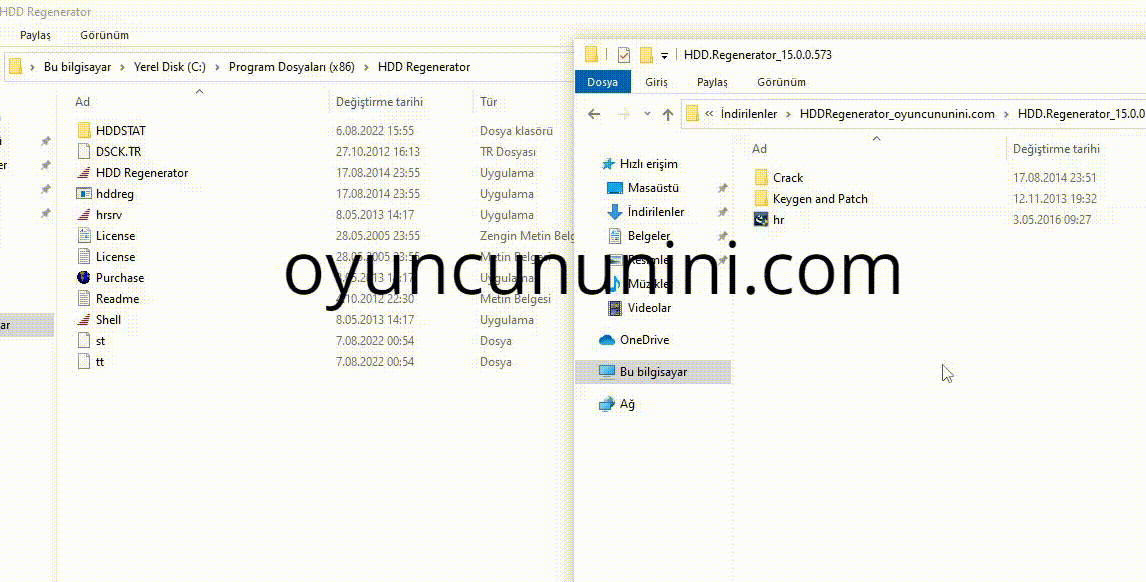Click the forward navigation arrow
This screenshot has width=1146, height=582.
(x=623, y=114)
